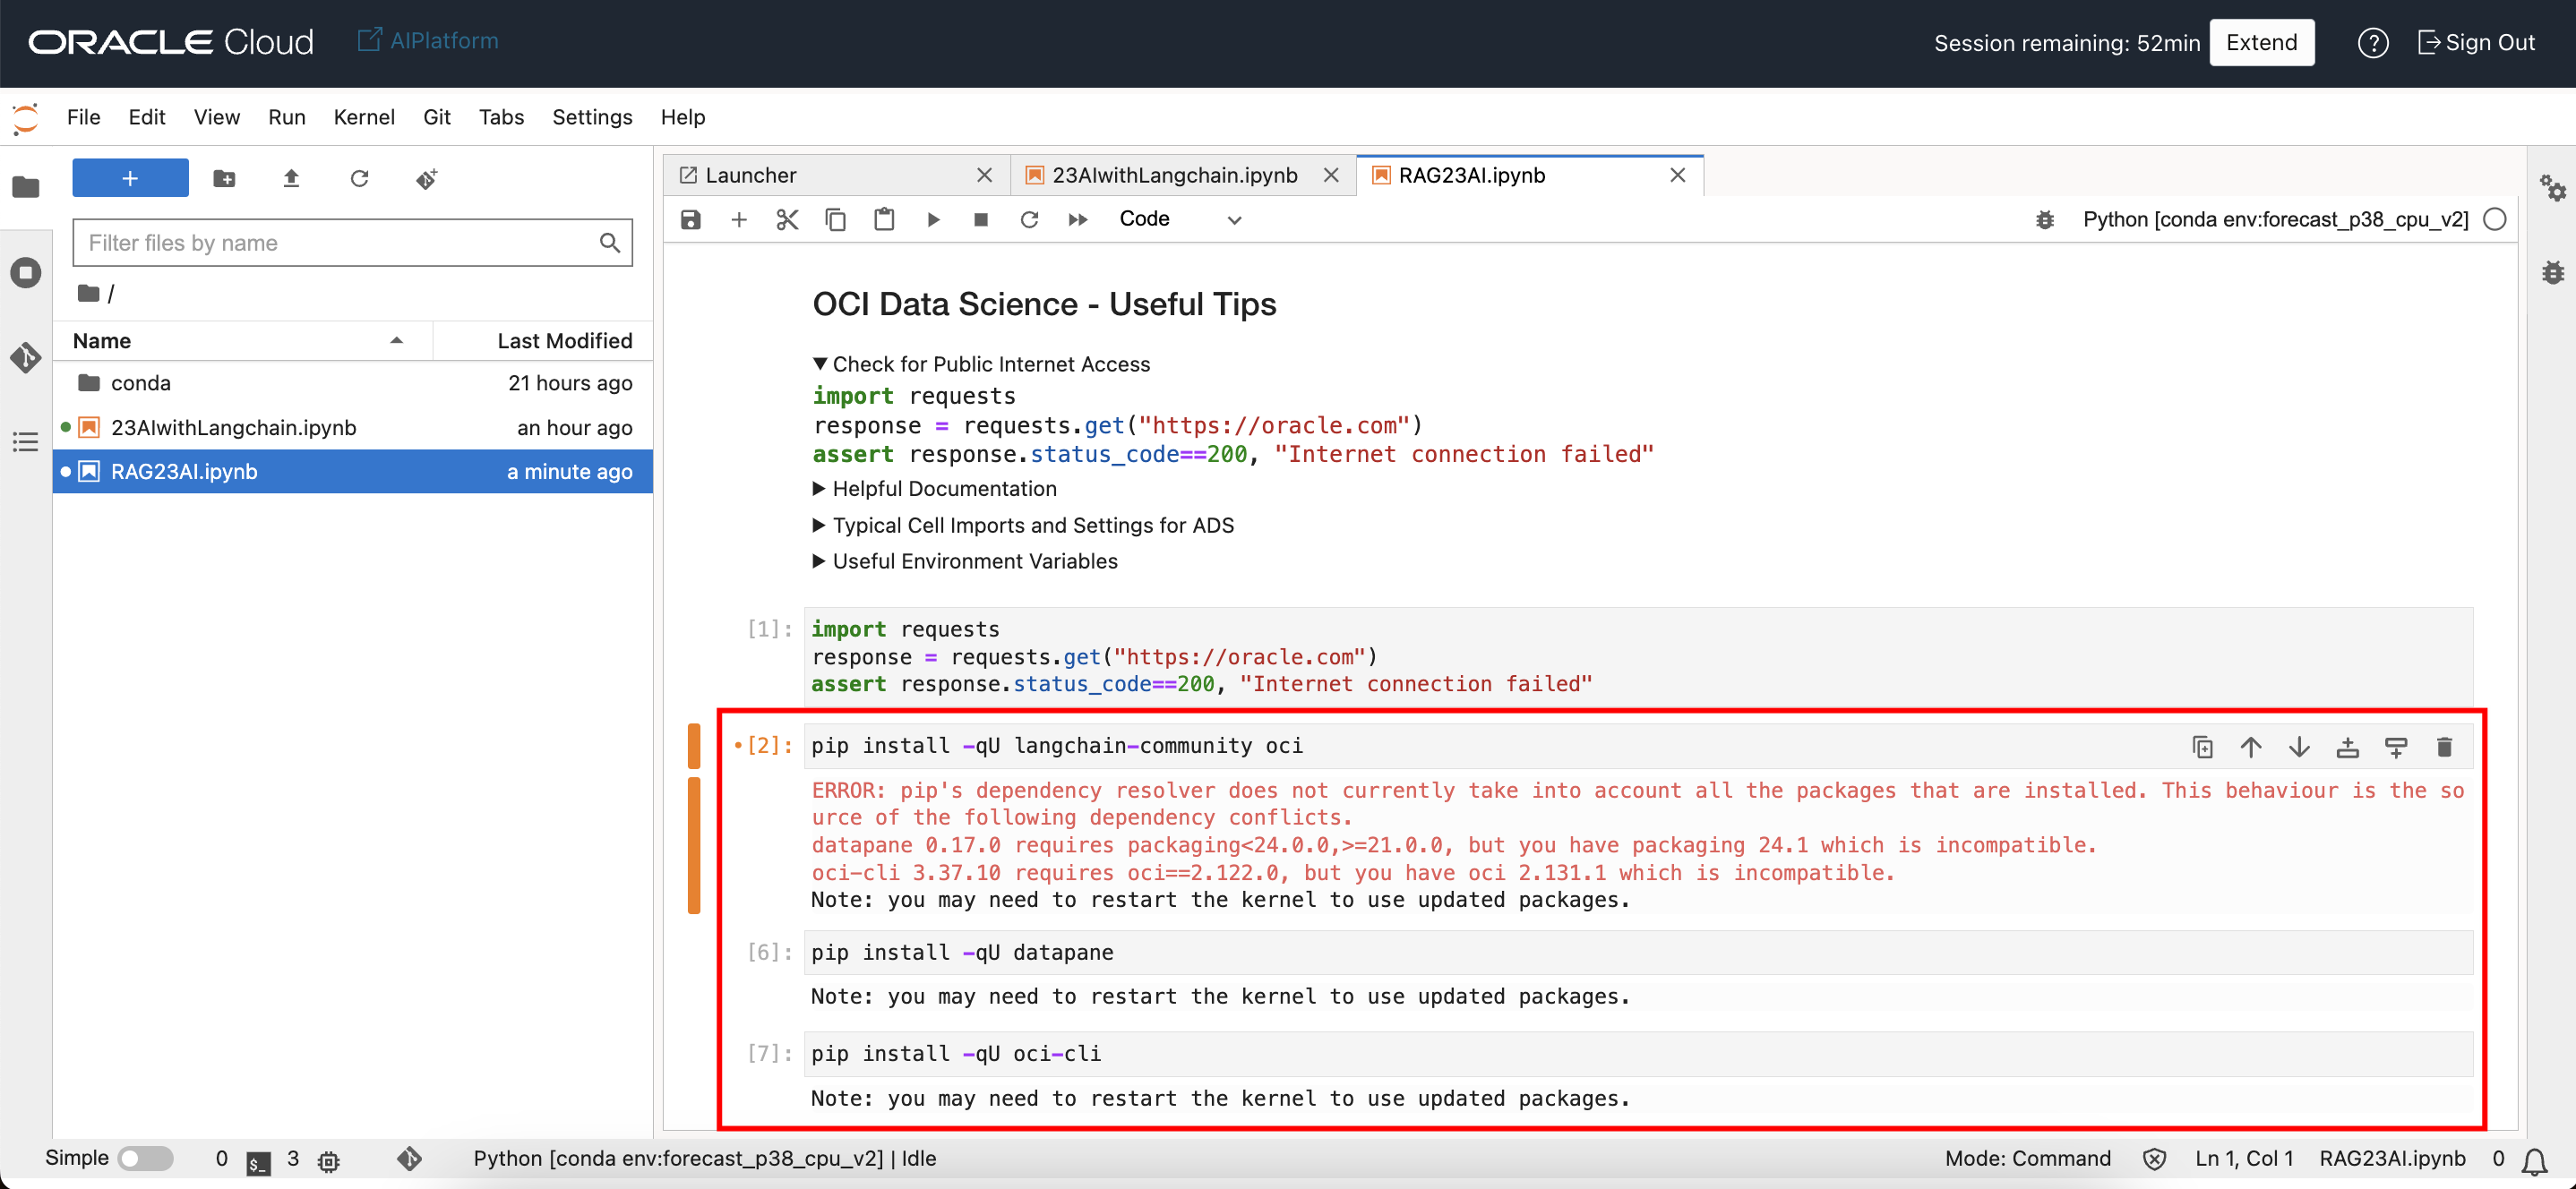Enable the notebook debugger bug icon
Image resolution: width=2576 pixels, height=1189 pixels.
tap(2045, 219)
